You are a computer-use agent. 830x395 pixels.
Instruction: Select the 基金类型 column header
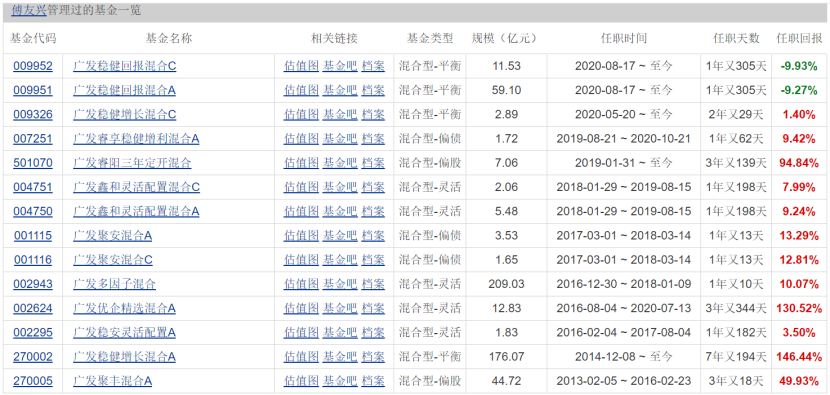430,38
